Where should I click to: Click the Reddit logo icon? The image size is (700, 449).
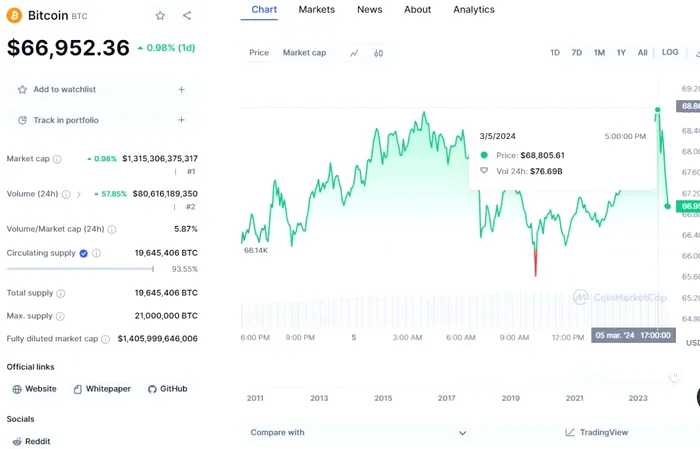click(x=17, y=441)
